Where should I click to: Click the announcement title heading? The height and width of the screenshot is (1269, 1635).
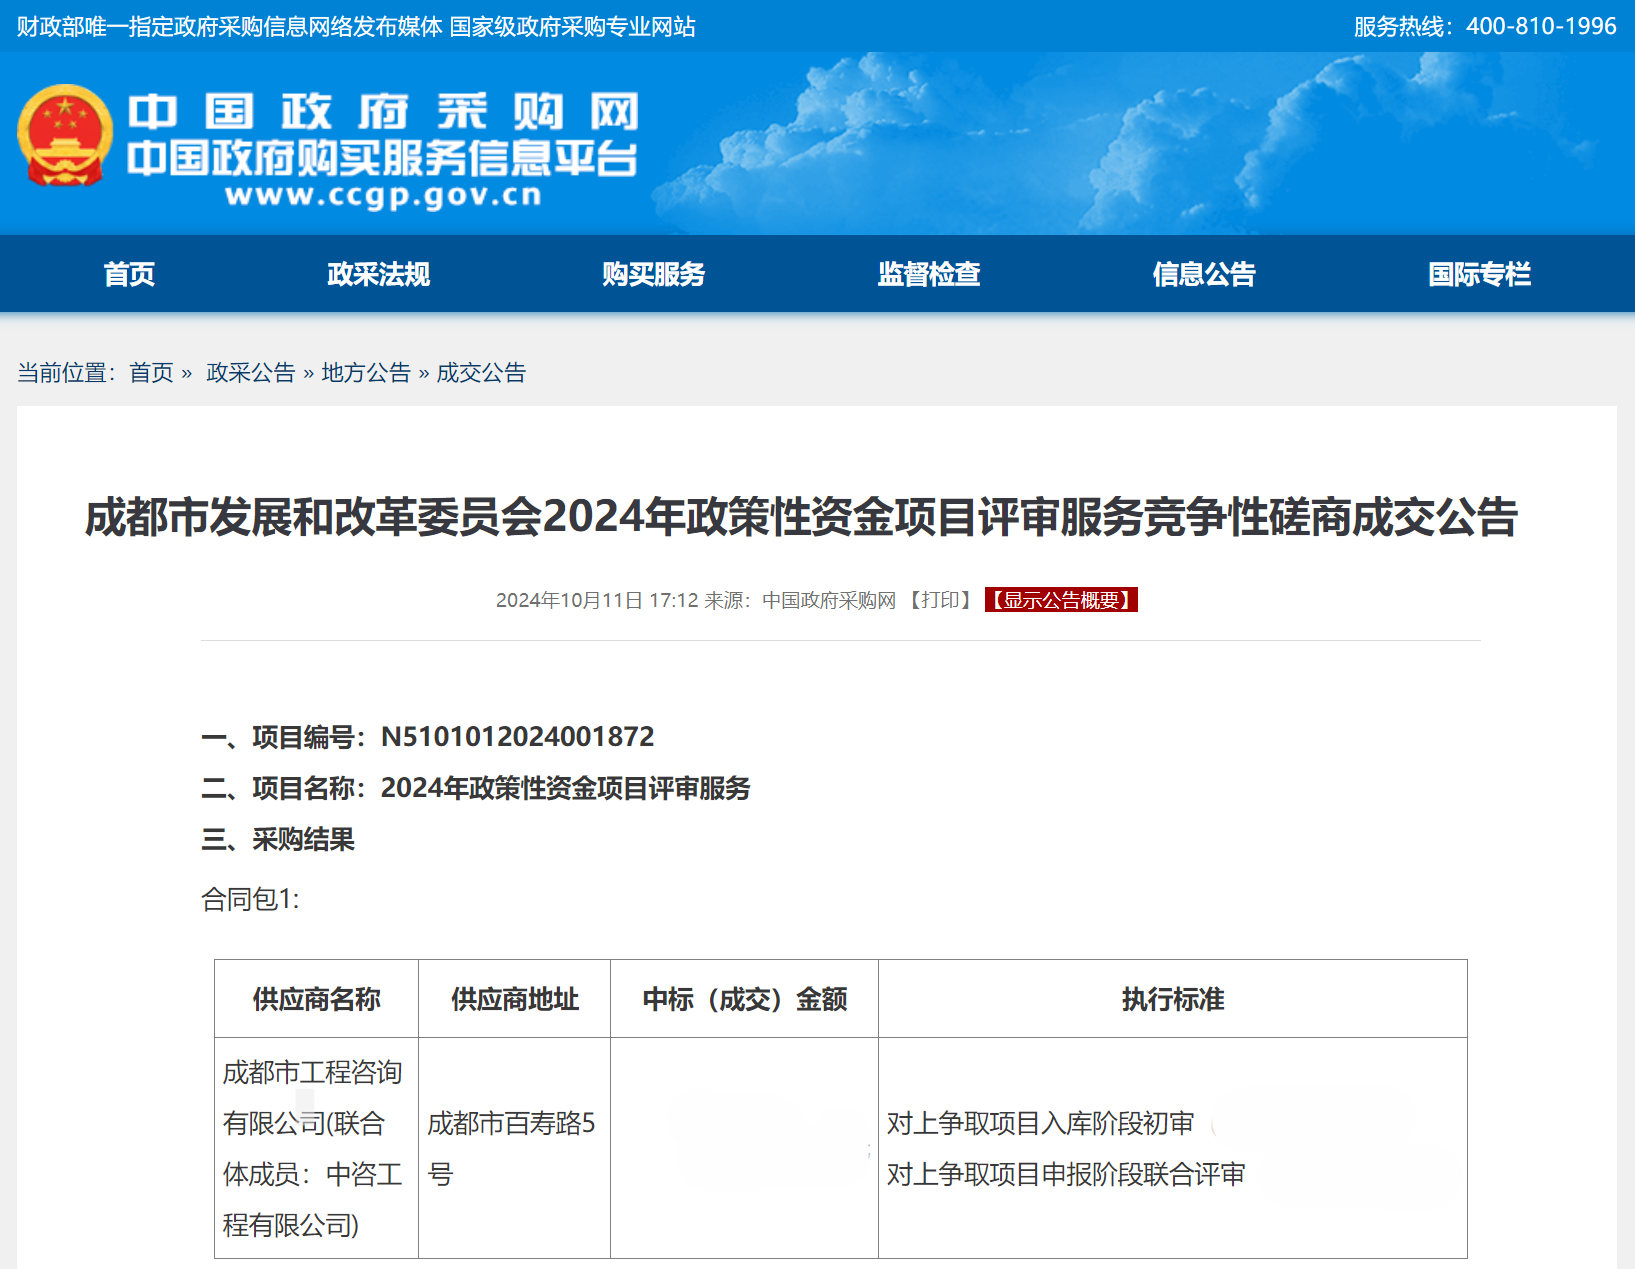click(801, 517)
